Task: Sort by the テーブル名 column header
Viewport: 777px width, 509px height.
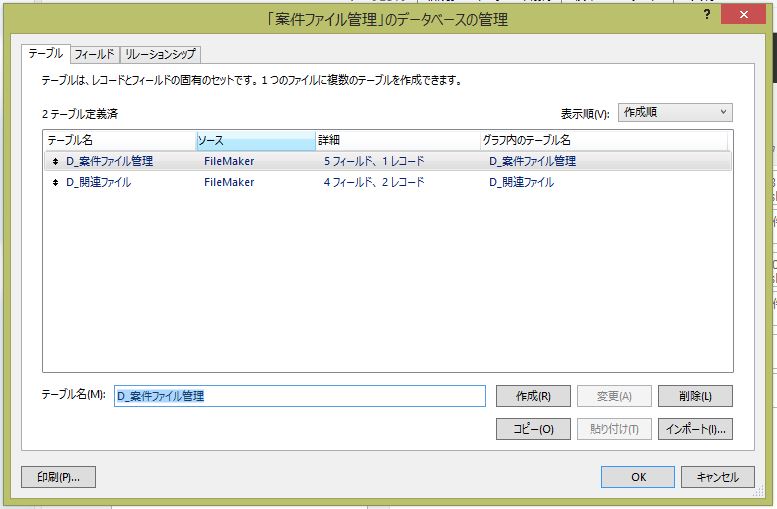Action: click(119, 140)
